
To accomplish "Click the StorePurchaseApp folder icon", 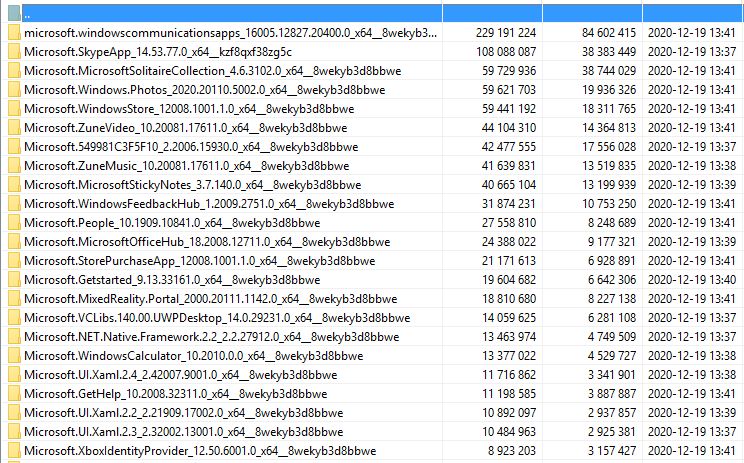I will (x=14, y=260).
